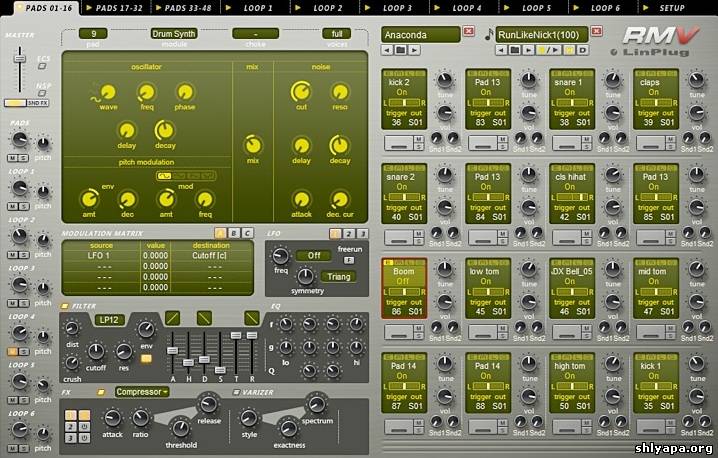
Task: Select modulation matrix page B button
Action: pos(233,233)
